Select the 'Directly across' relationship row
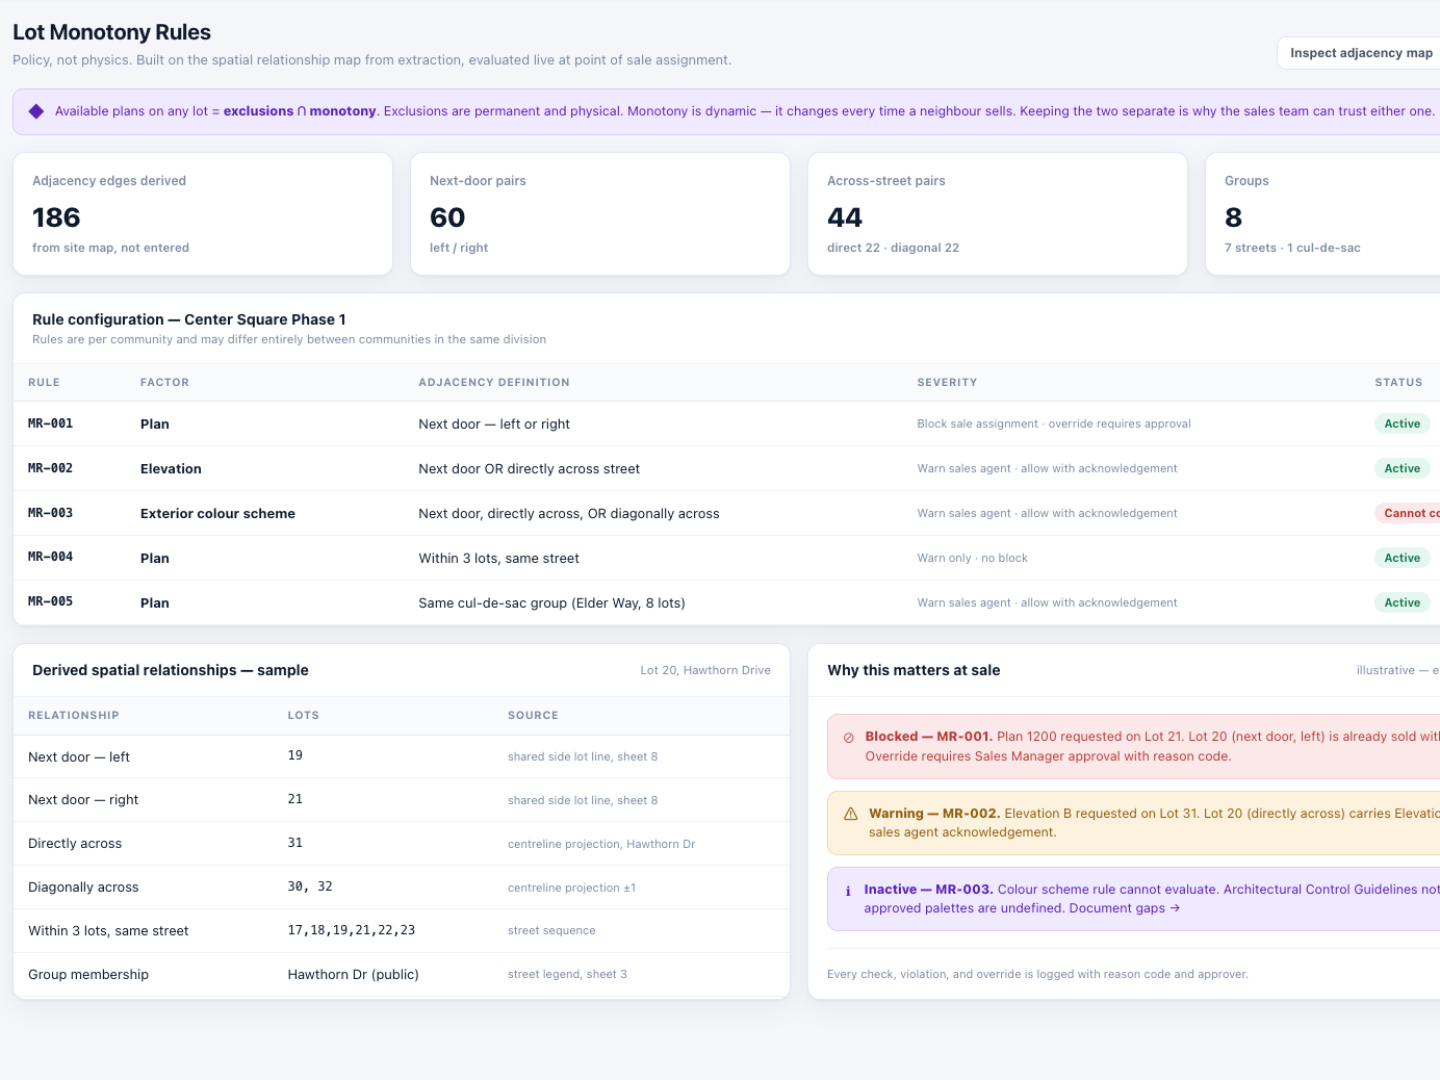 tap(401, 844)
